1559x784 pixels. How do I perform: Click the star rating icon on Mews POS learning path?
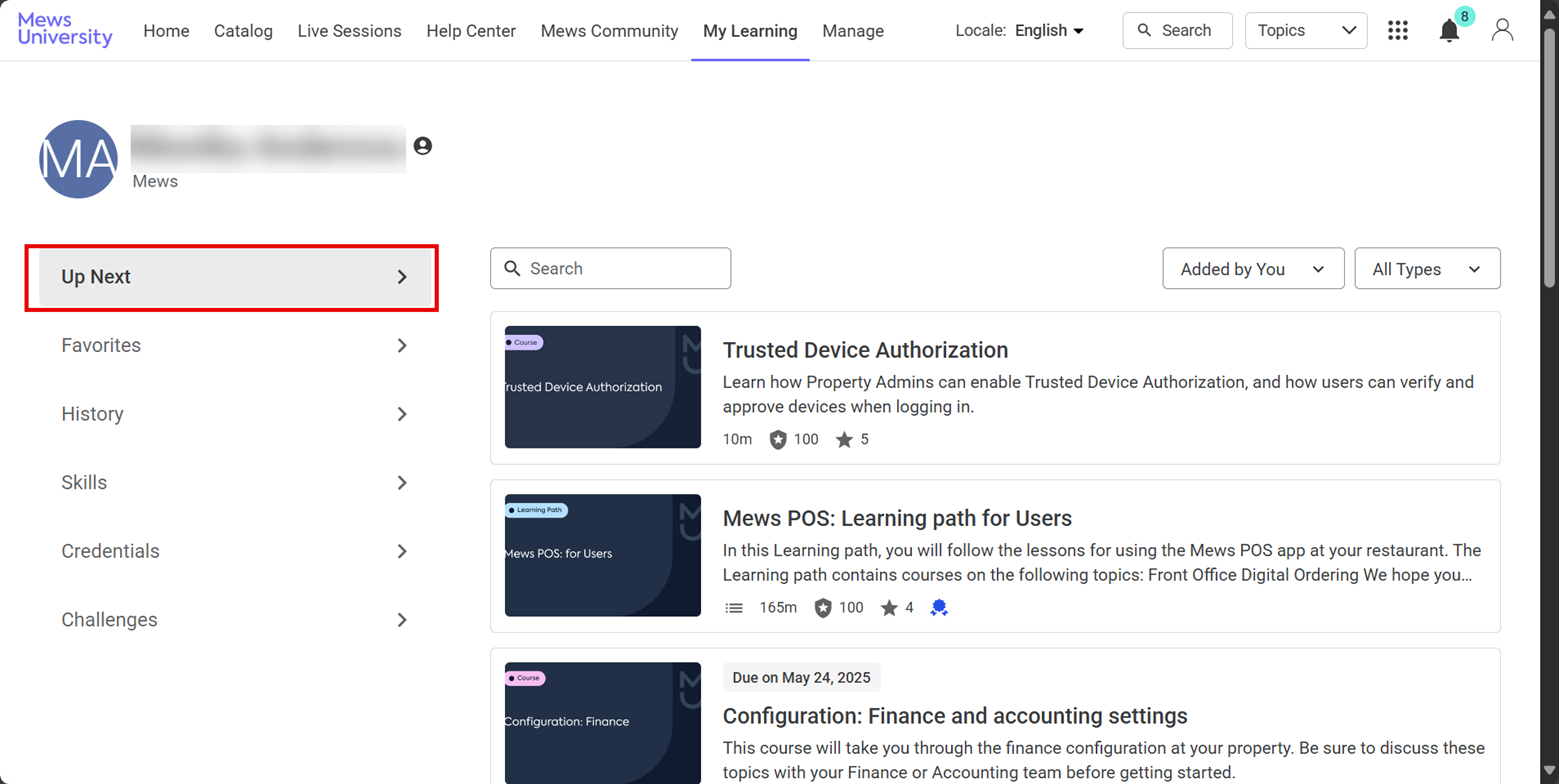coord(889,607)
